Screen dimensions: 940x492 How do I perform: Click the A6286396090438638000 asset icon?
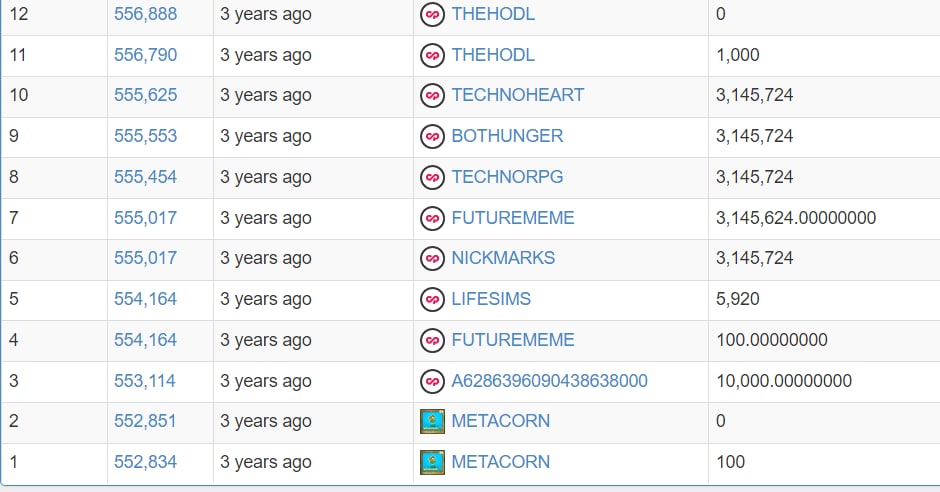click(x=432, y=381)
